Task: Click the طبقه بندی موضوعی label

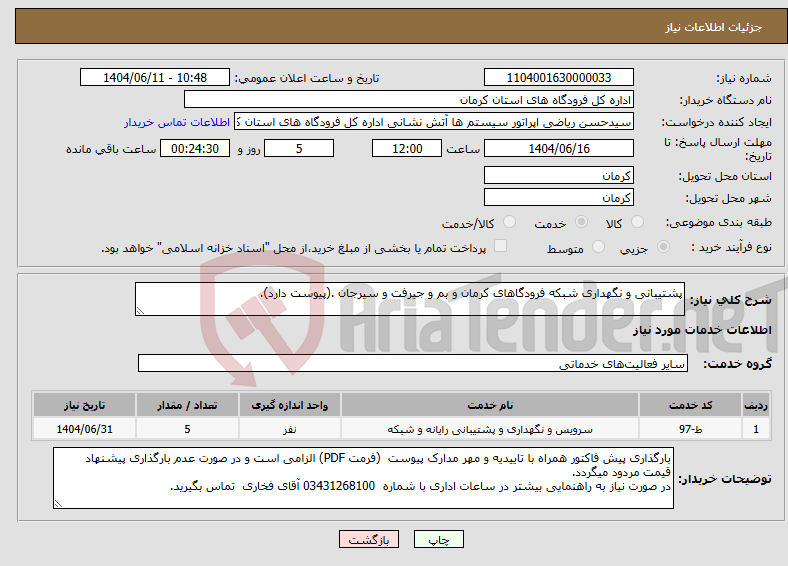Action: tap(719, 222)
